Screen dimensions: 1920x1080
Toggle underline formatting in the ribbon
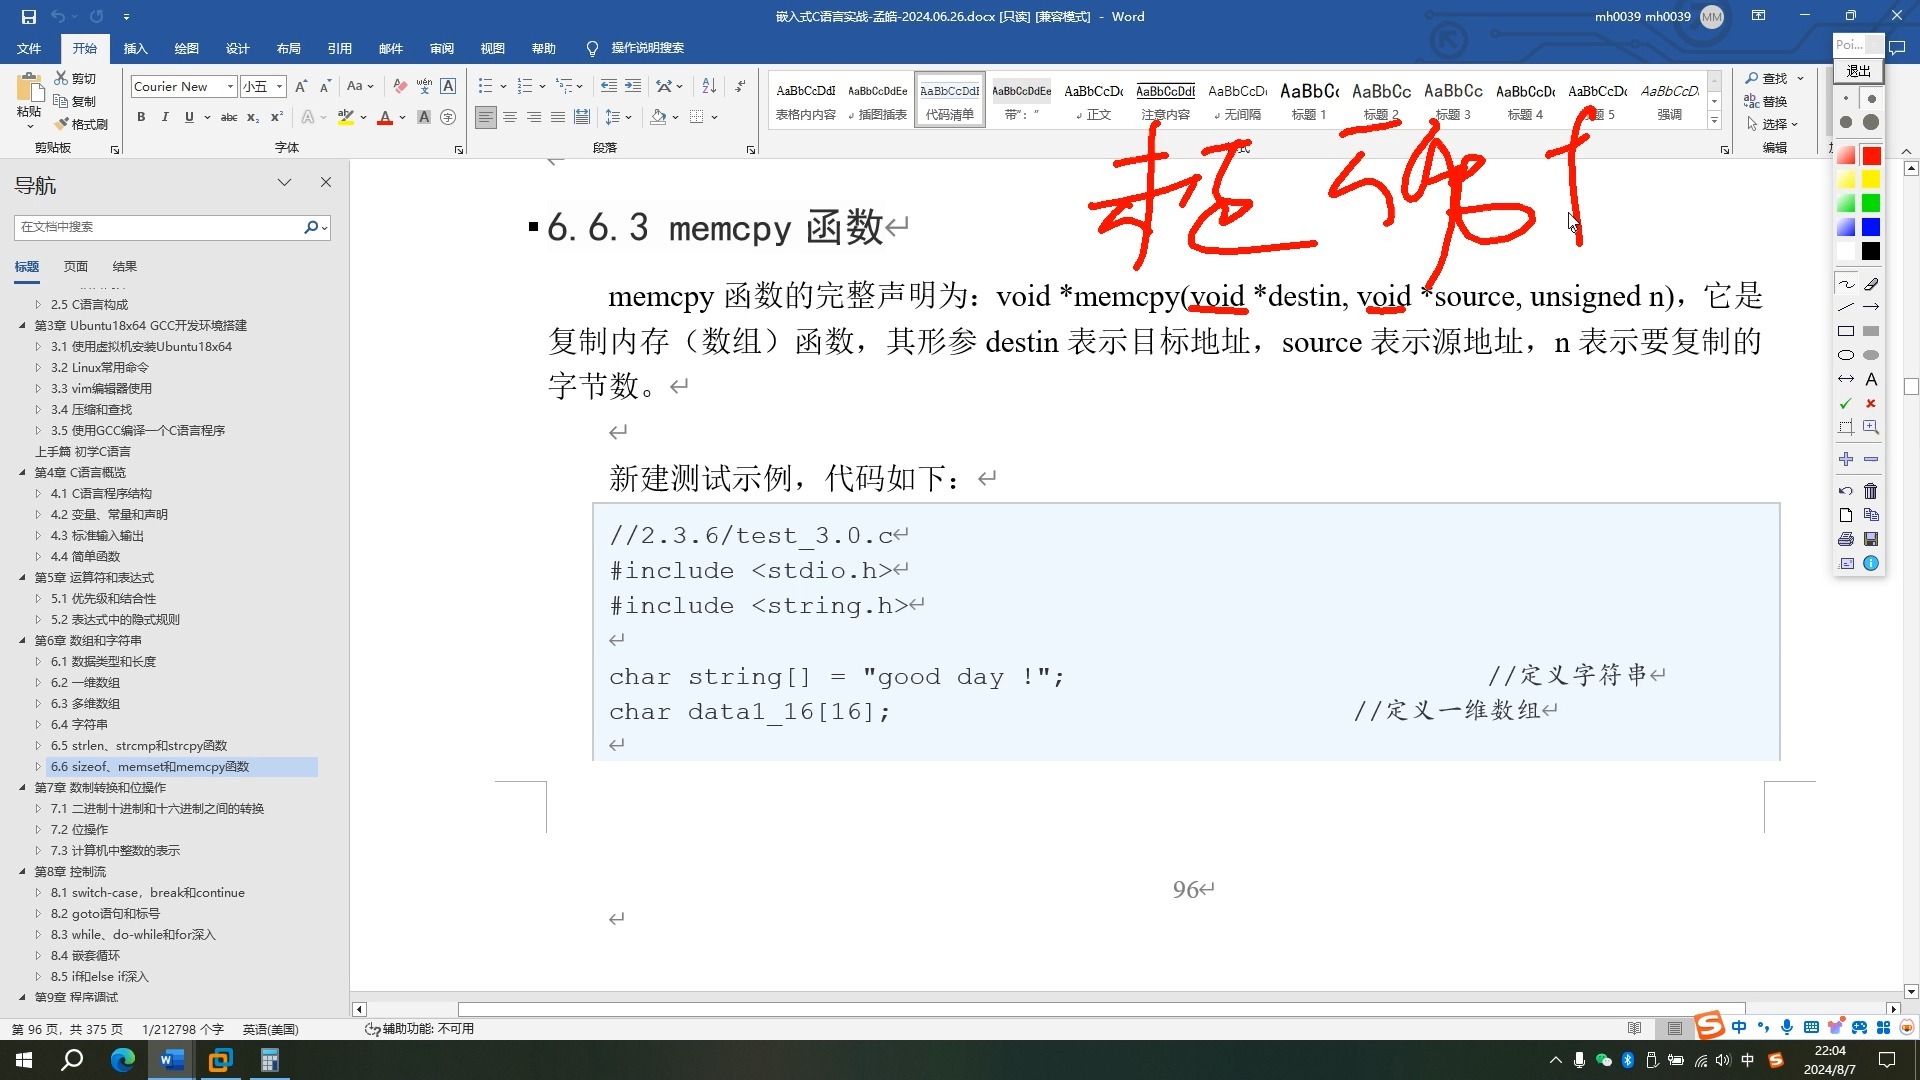coord(189,117)
